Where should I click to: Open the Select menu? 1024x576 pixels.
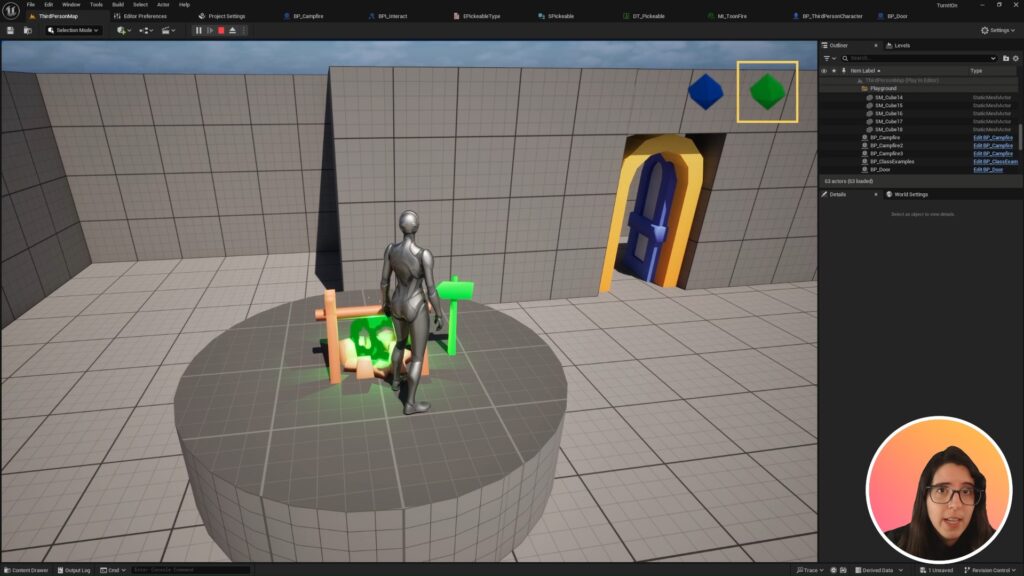[140, 5]
